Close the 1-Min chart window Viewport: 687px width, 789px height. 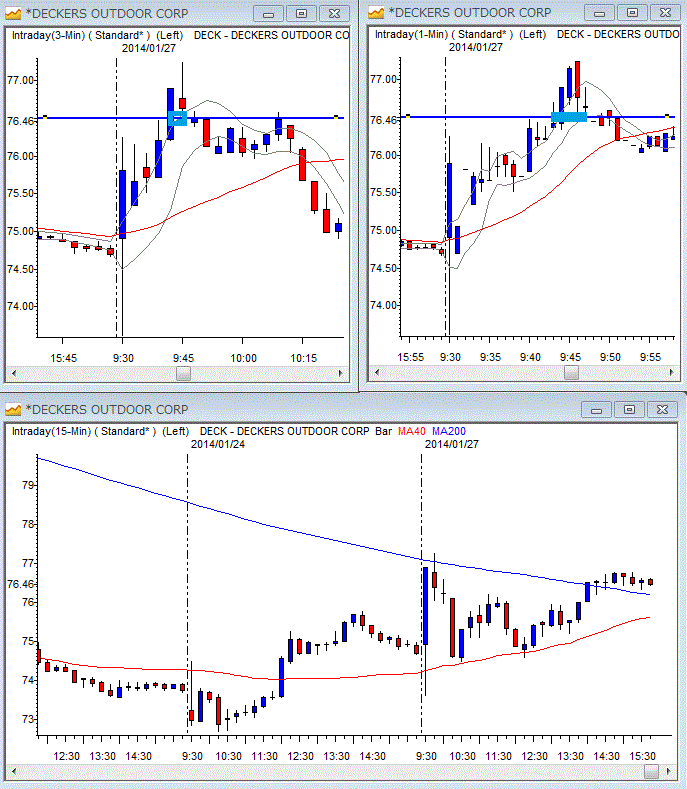pos(665,13)
